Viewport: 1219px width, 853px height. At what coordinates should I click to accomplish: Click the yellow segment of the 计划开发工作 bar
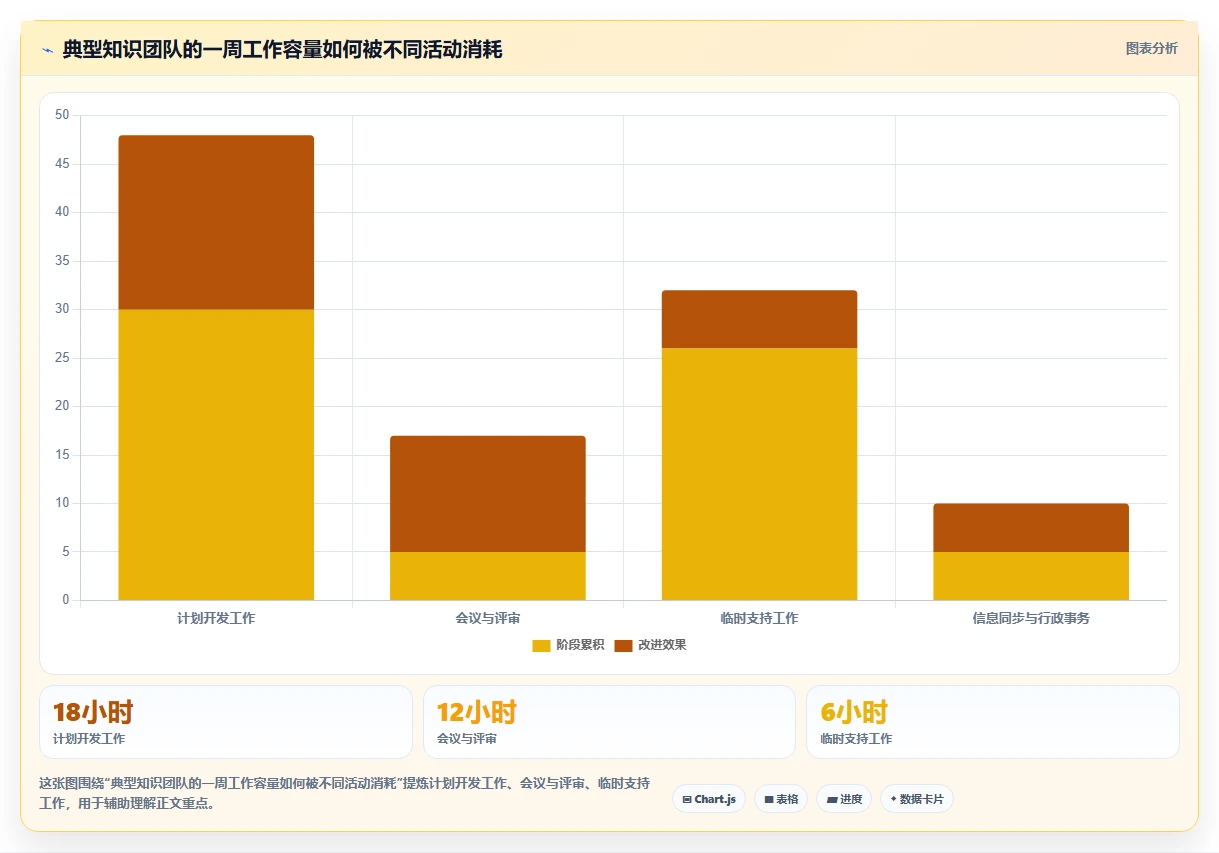pos(216,455)
